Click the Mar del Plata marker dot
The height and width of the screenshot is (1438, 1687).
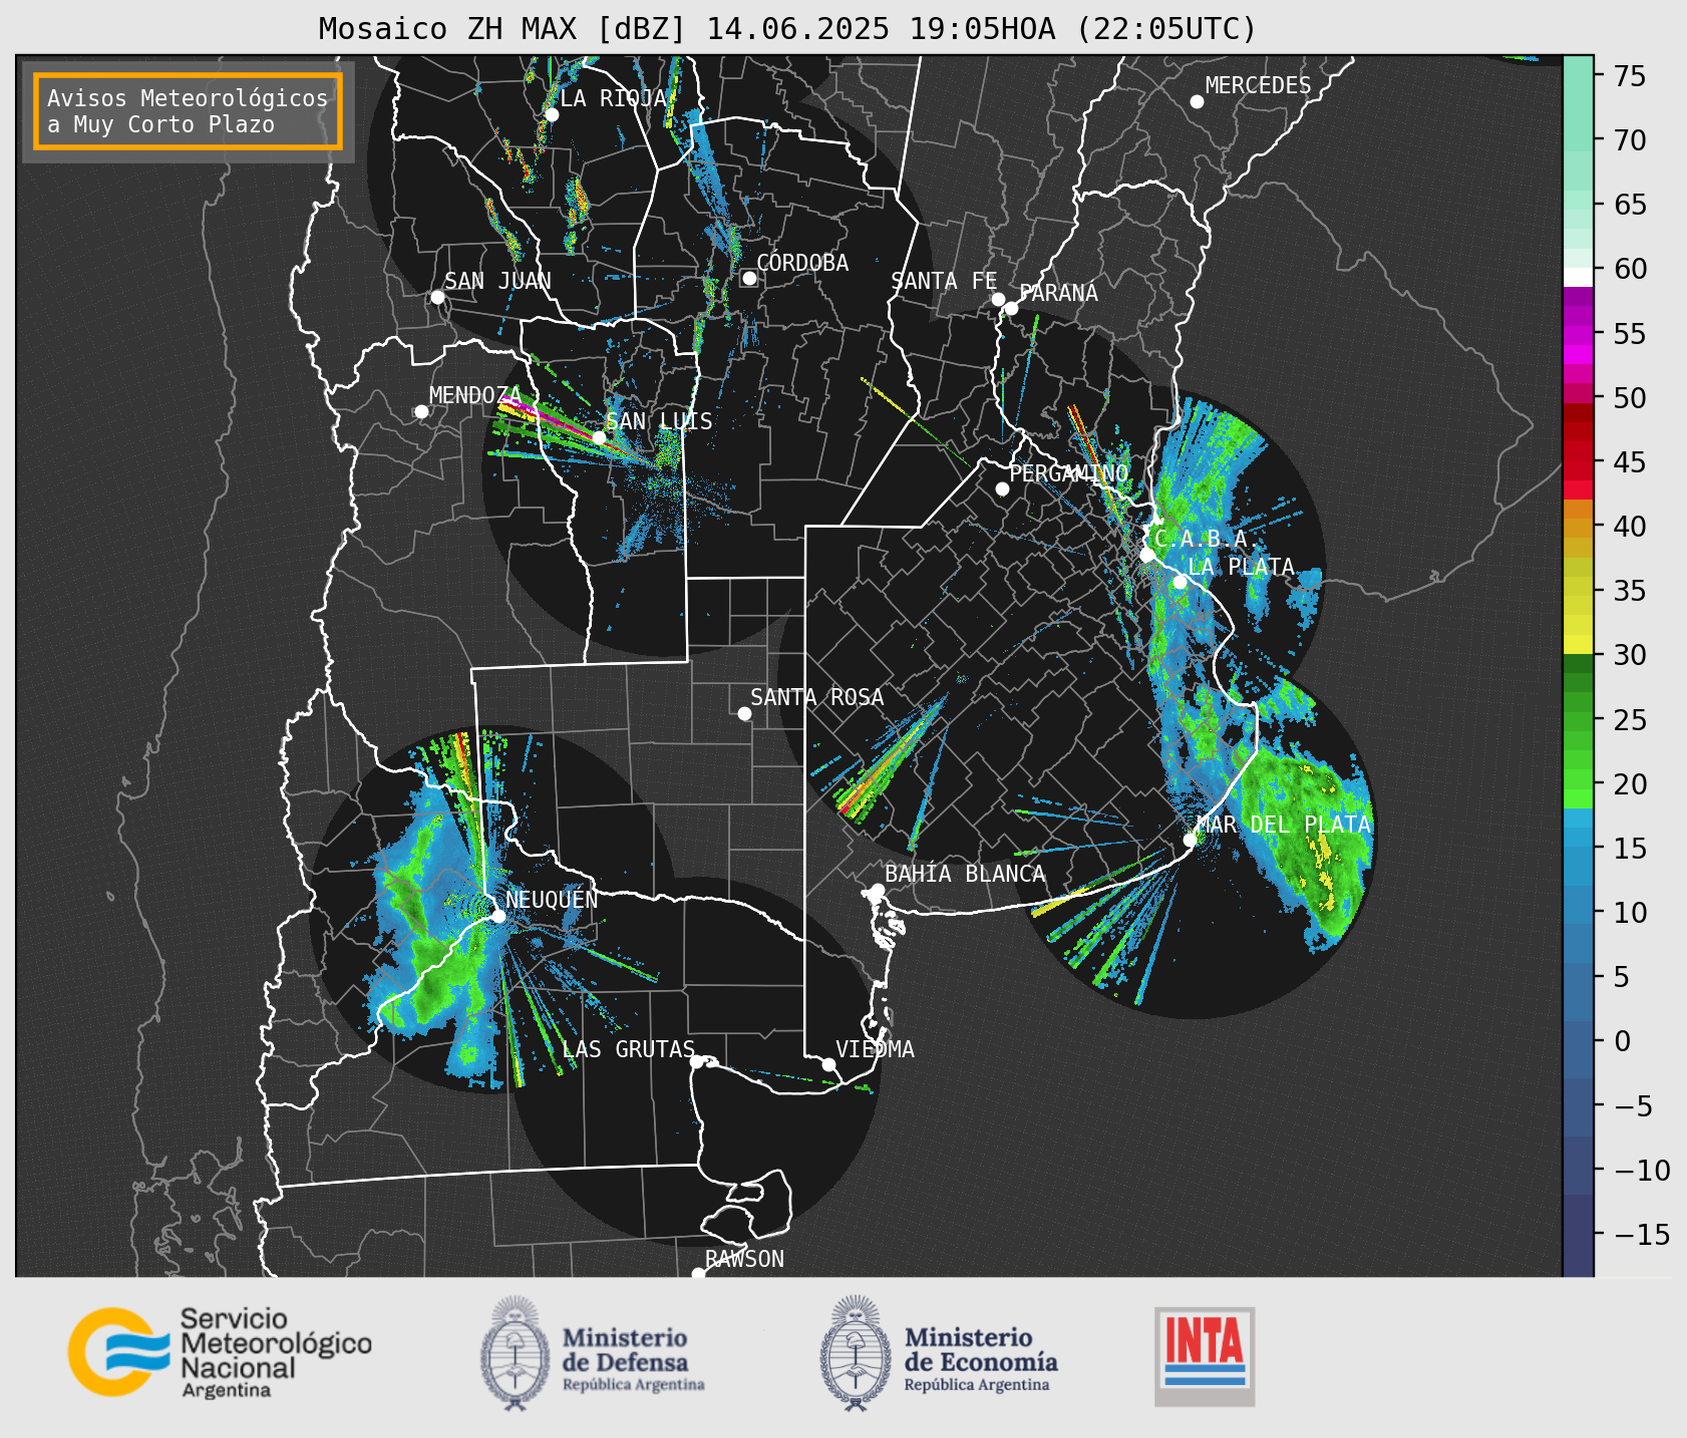pos(1190,840)
